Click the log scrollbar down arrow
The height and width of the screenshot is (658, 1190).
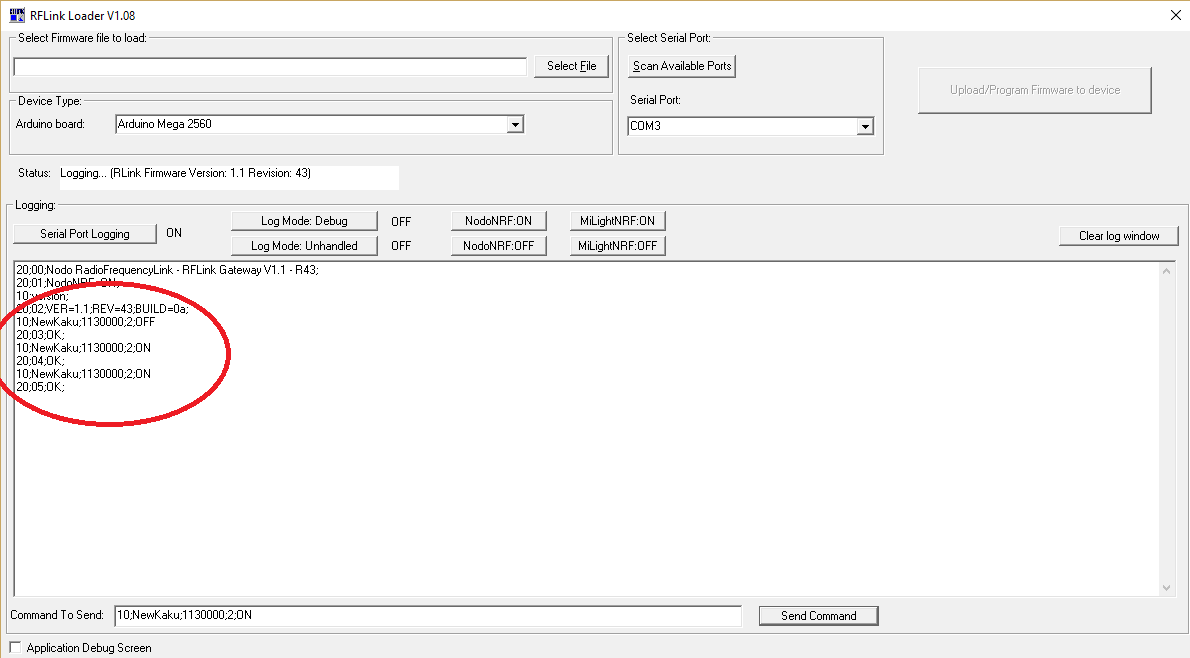[1166, 587]
